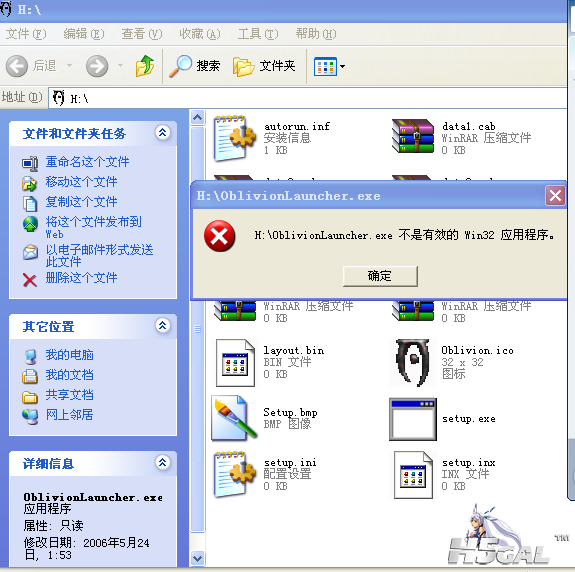575x572 pixels.
Task: Select the autorun.inf file icon
Action: (234, 138)
